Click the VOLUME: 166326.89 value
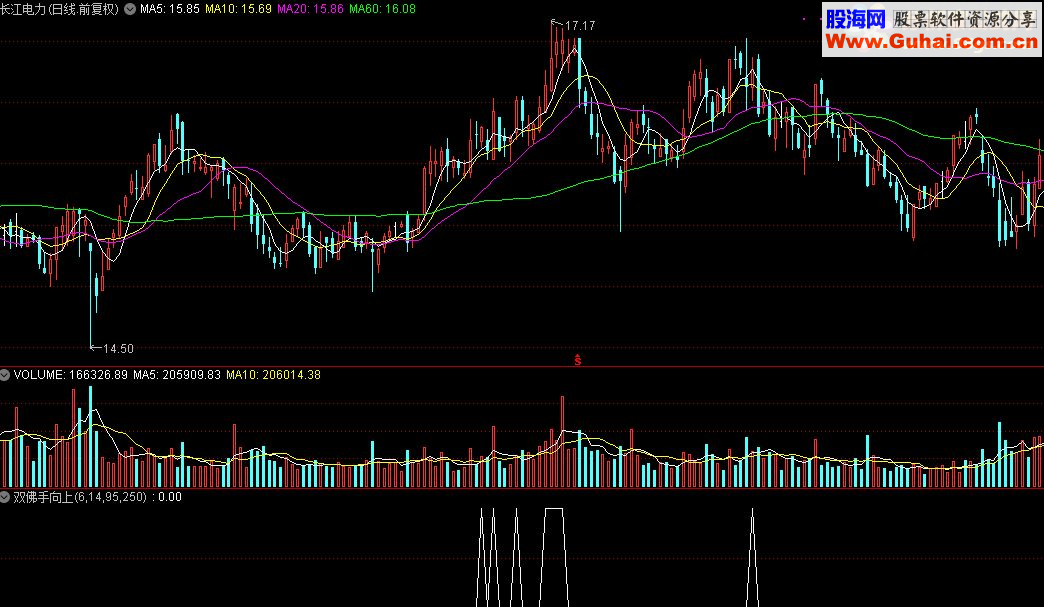This screenshot has width=1044, height=607. pyautogui.click(x=71, y=375)
